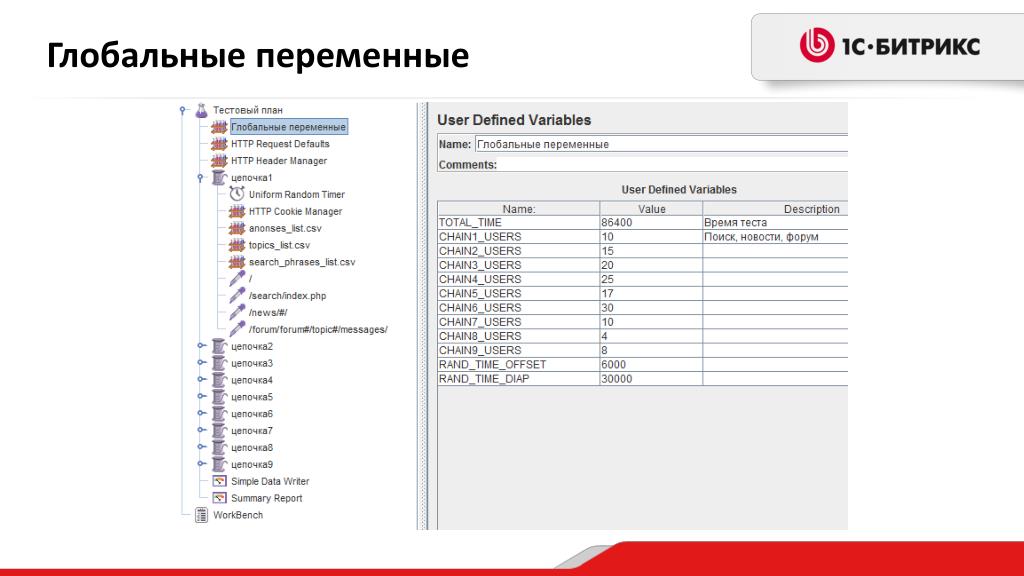1024x576 pixels.
Task: Click the WorkBench clipboard icon
Action: pos(201,515)
